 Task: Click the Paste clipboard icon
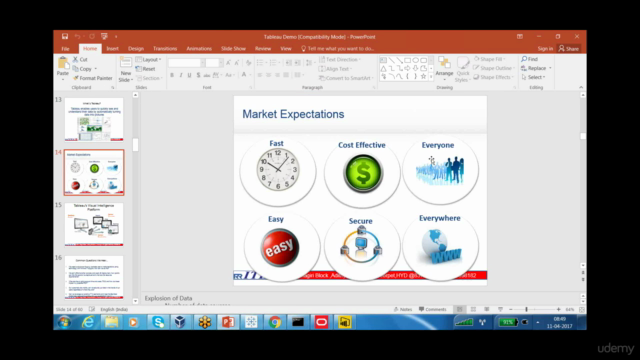[62, 64]
